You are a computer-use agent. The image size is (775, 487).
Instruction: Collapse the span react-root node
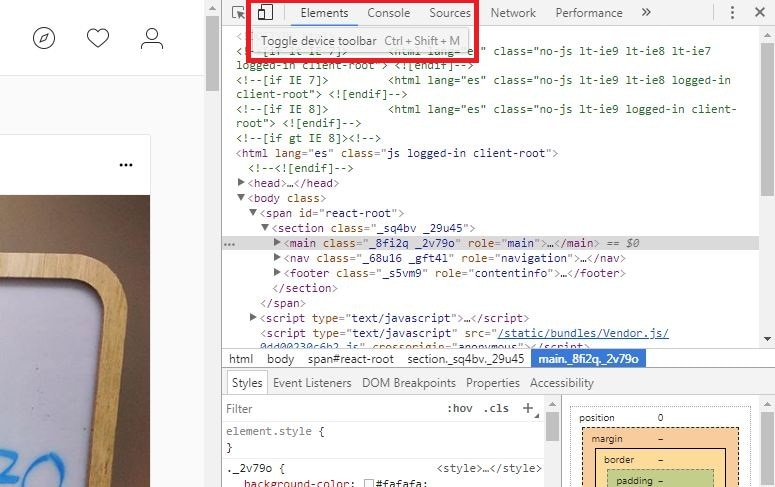click(253, 213)
